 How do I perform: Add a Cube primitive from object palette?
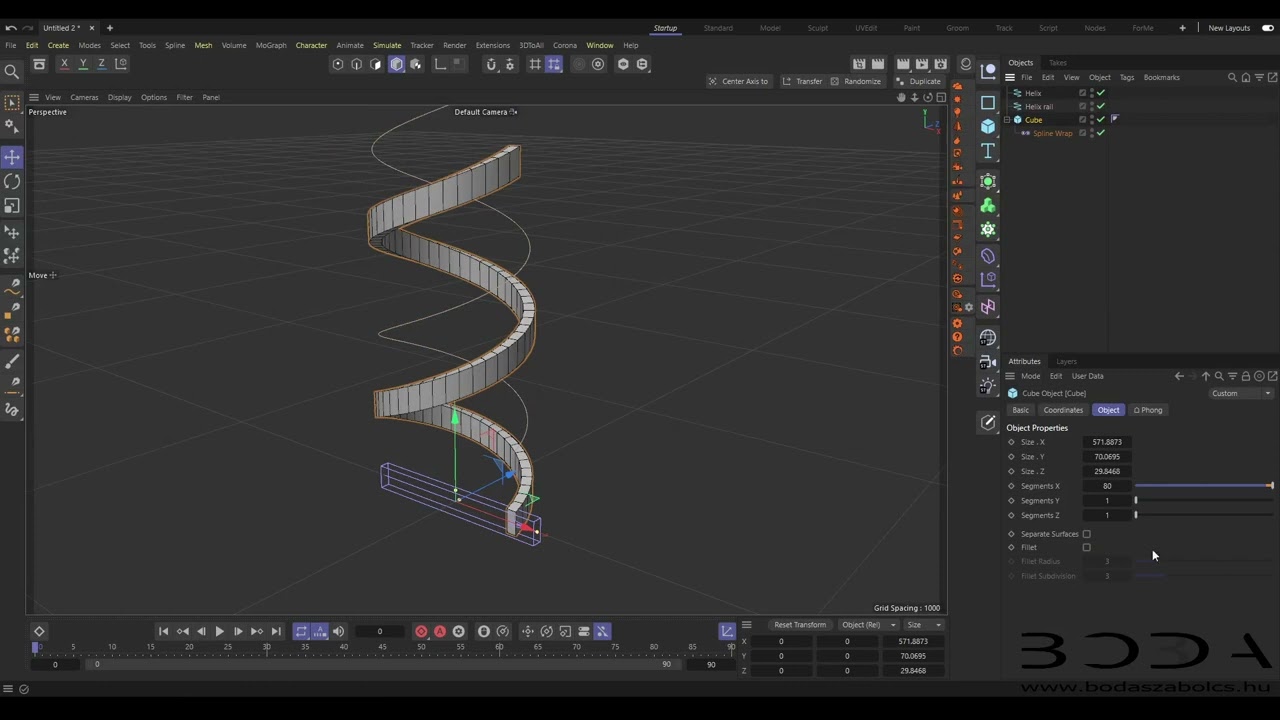(988, 126)
